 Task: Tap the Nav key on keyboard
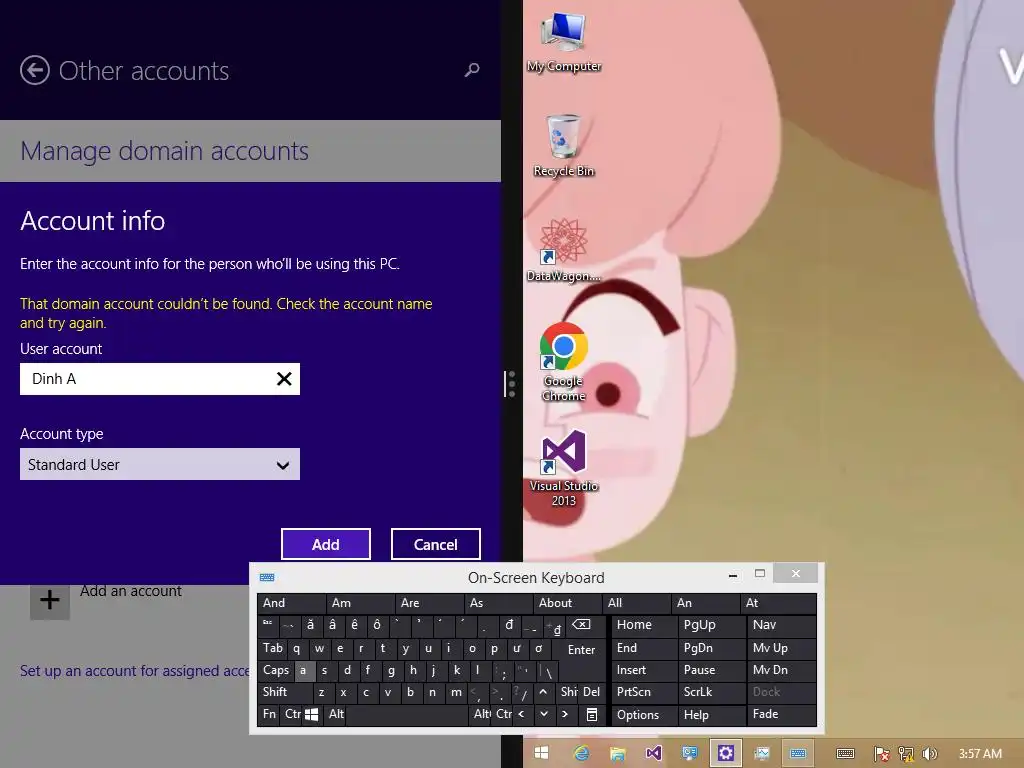tap(782, 625)
